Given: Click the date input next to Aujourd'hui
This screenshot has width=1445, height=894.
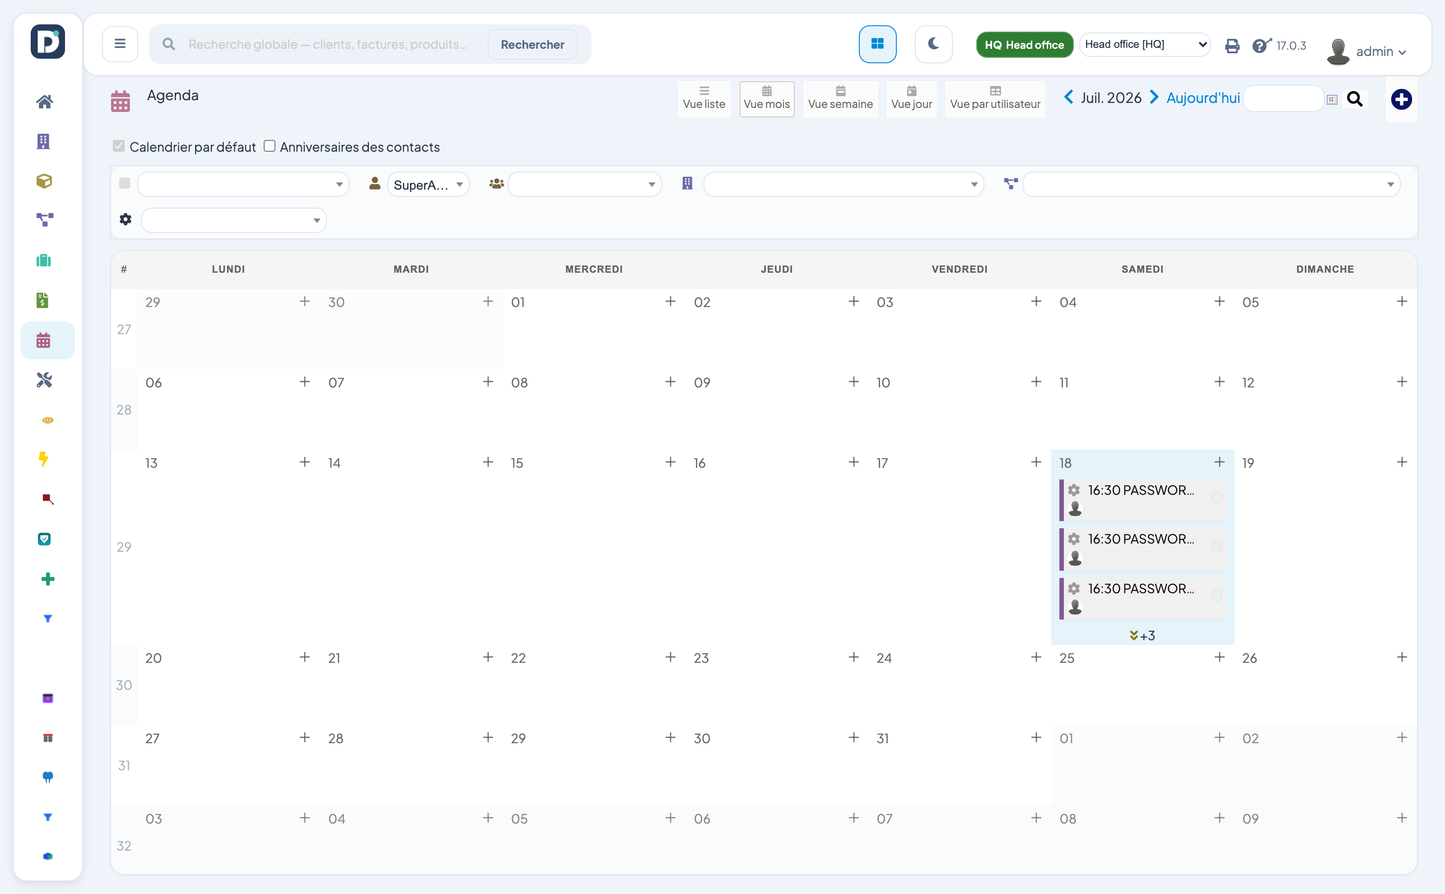Looking at the screenshot, I should click(1284, 98).
